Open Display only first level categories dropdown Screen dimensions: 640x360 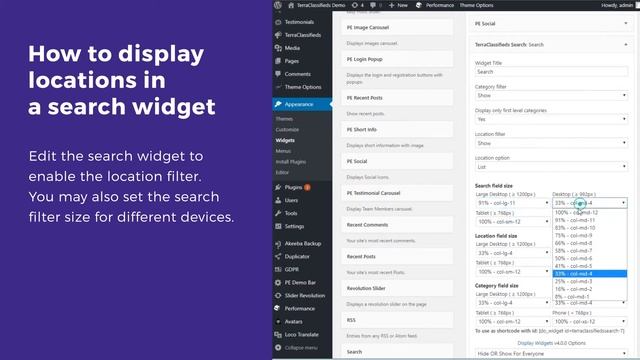coord(551,119)
